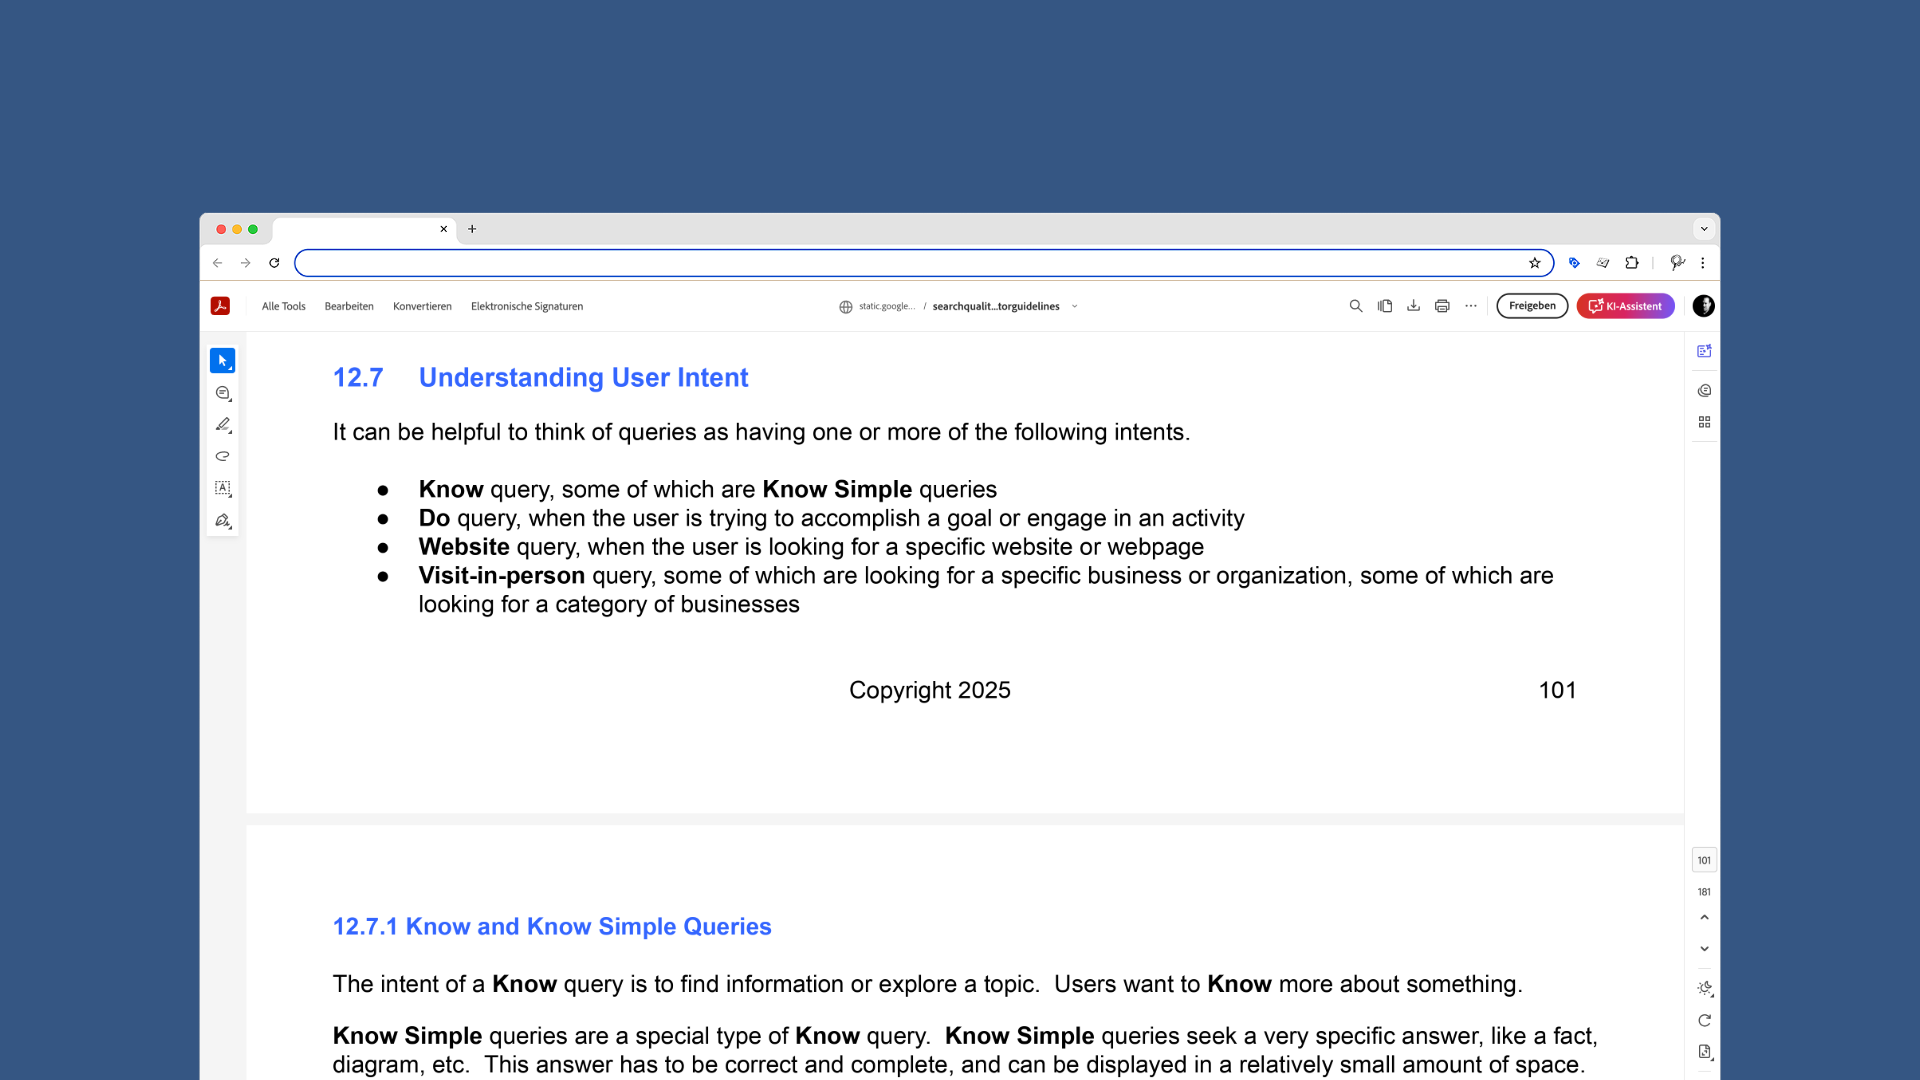This screenshot has width=1920, height=1080.
Task: Click the search magnifier in Acrobat toolbar
Action: 1355,306
